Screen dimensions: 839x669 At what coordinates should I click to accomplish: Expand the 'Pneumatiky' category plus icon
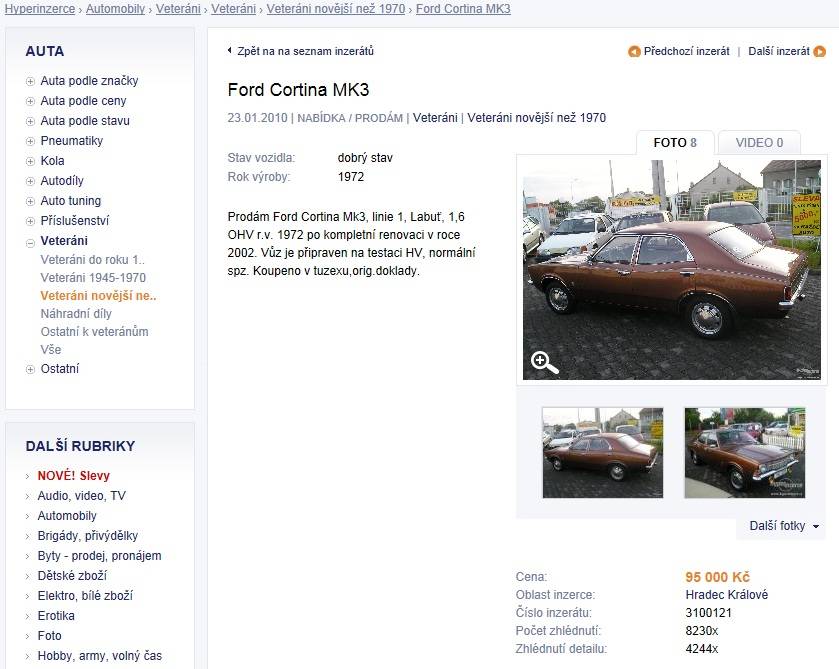[x=30, y=141]
